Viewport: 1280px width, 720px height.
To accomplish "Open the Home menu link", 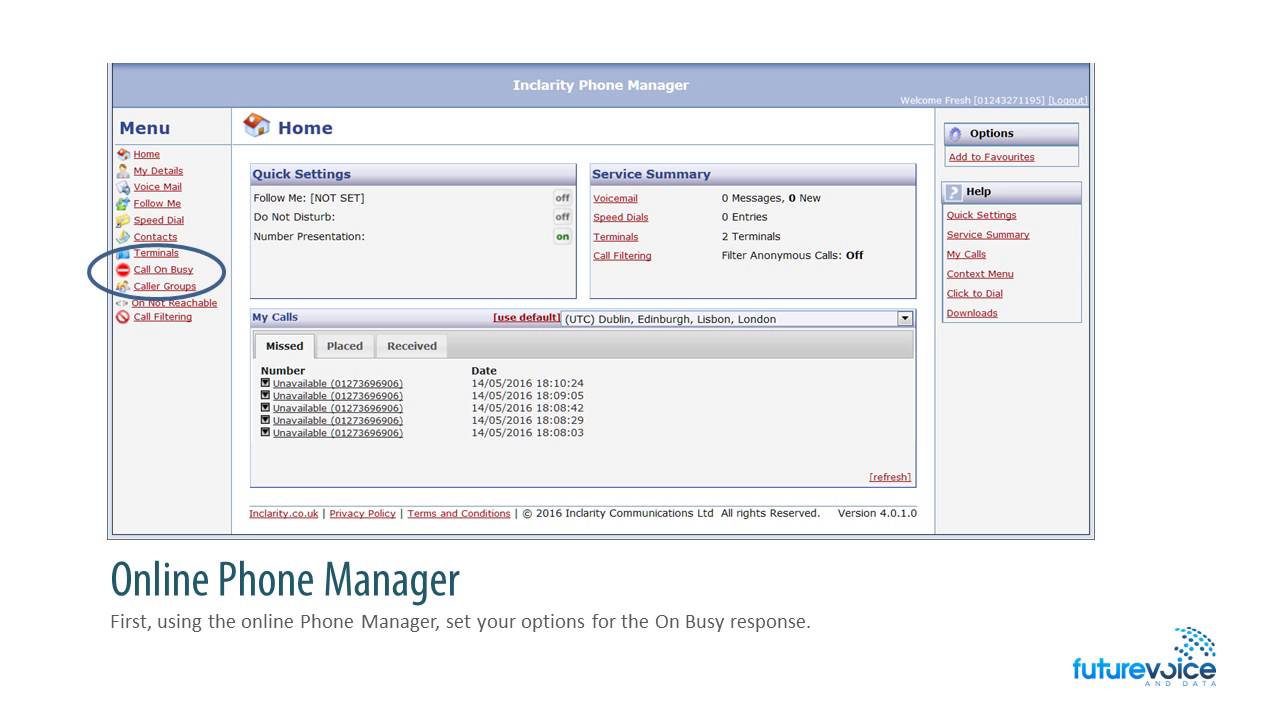I will pyautogui.click(x=147, y=154).
